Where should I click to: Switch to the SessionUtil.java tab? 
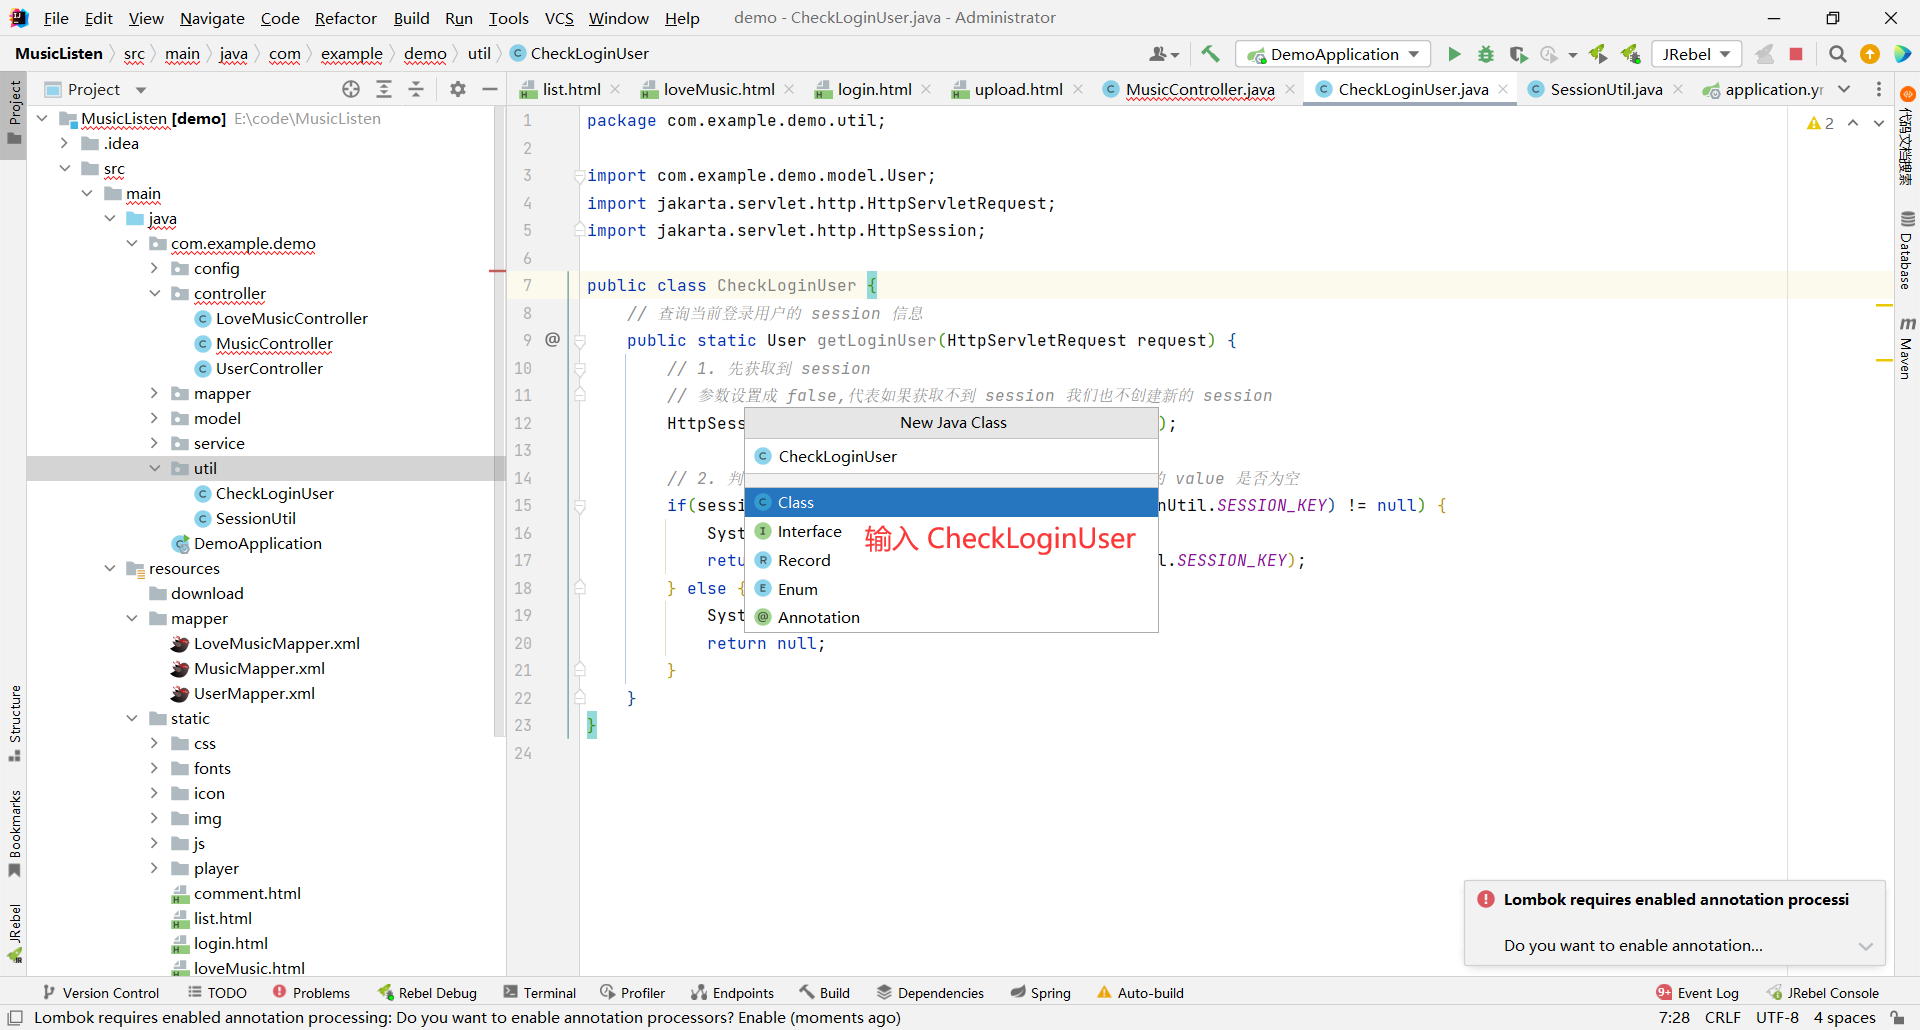[x=1605, y=89]
